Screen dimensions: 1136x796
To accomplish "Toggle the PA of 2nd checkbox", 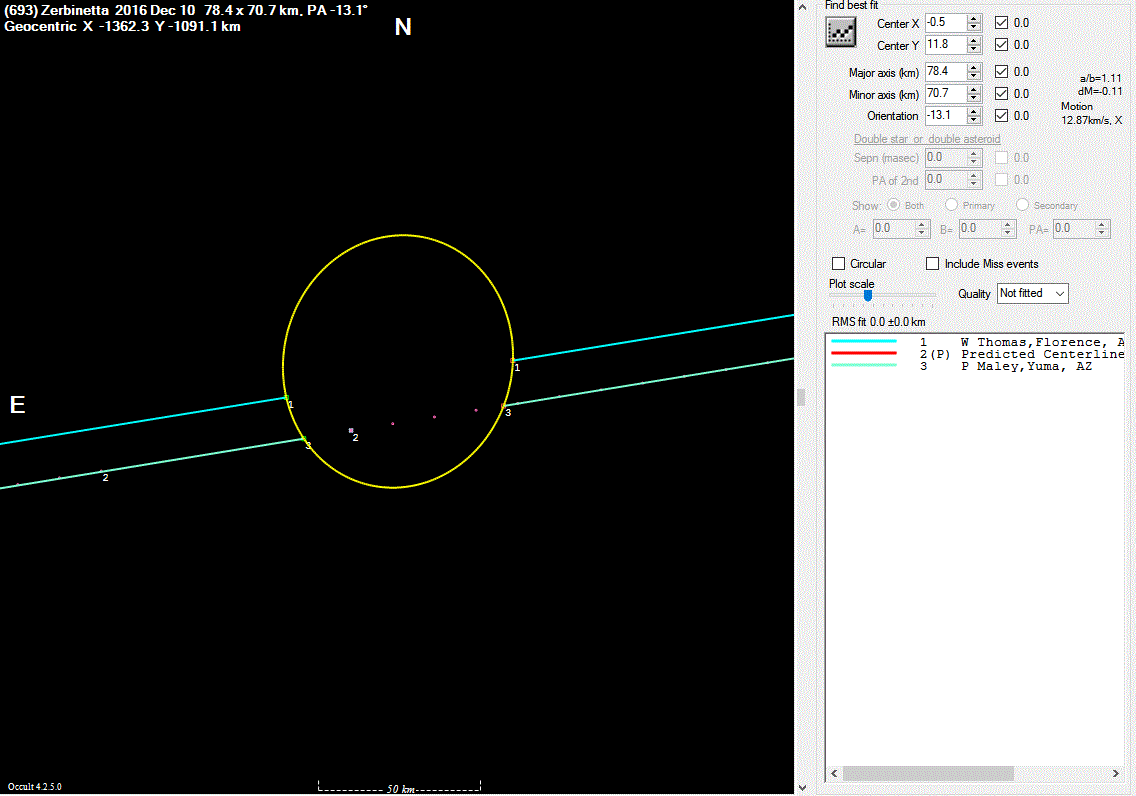I will point(1001,179).
